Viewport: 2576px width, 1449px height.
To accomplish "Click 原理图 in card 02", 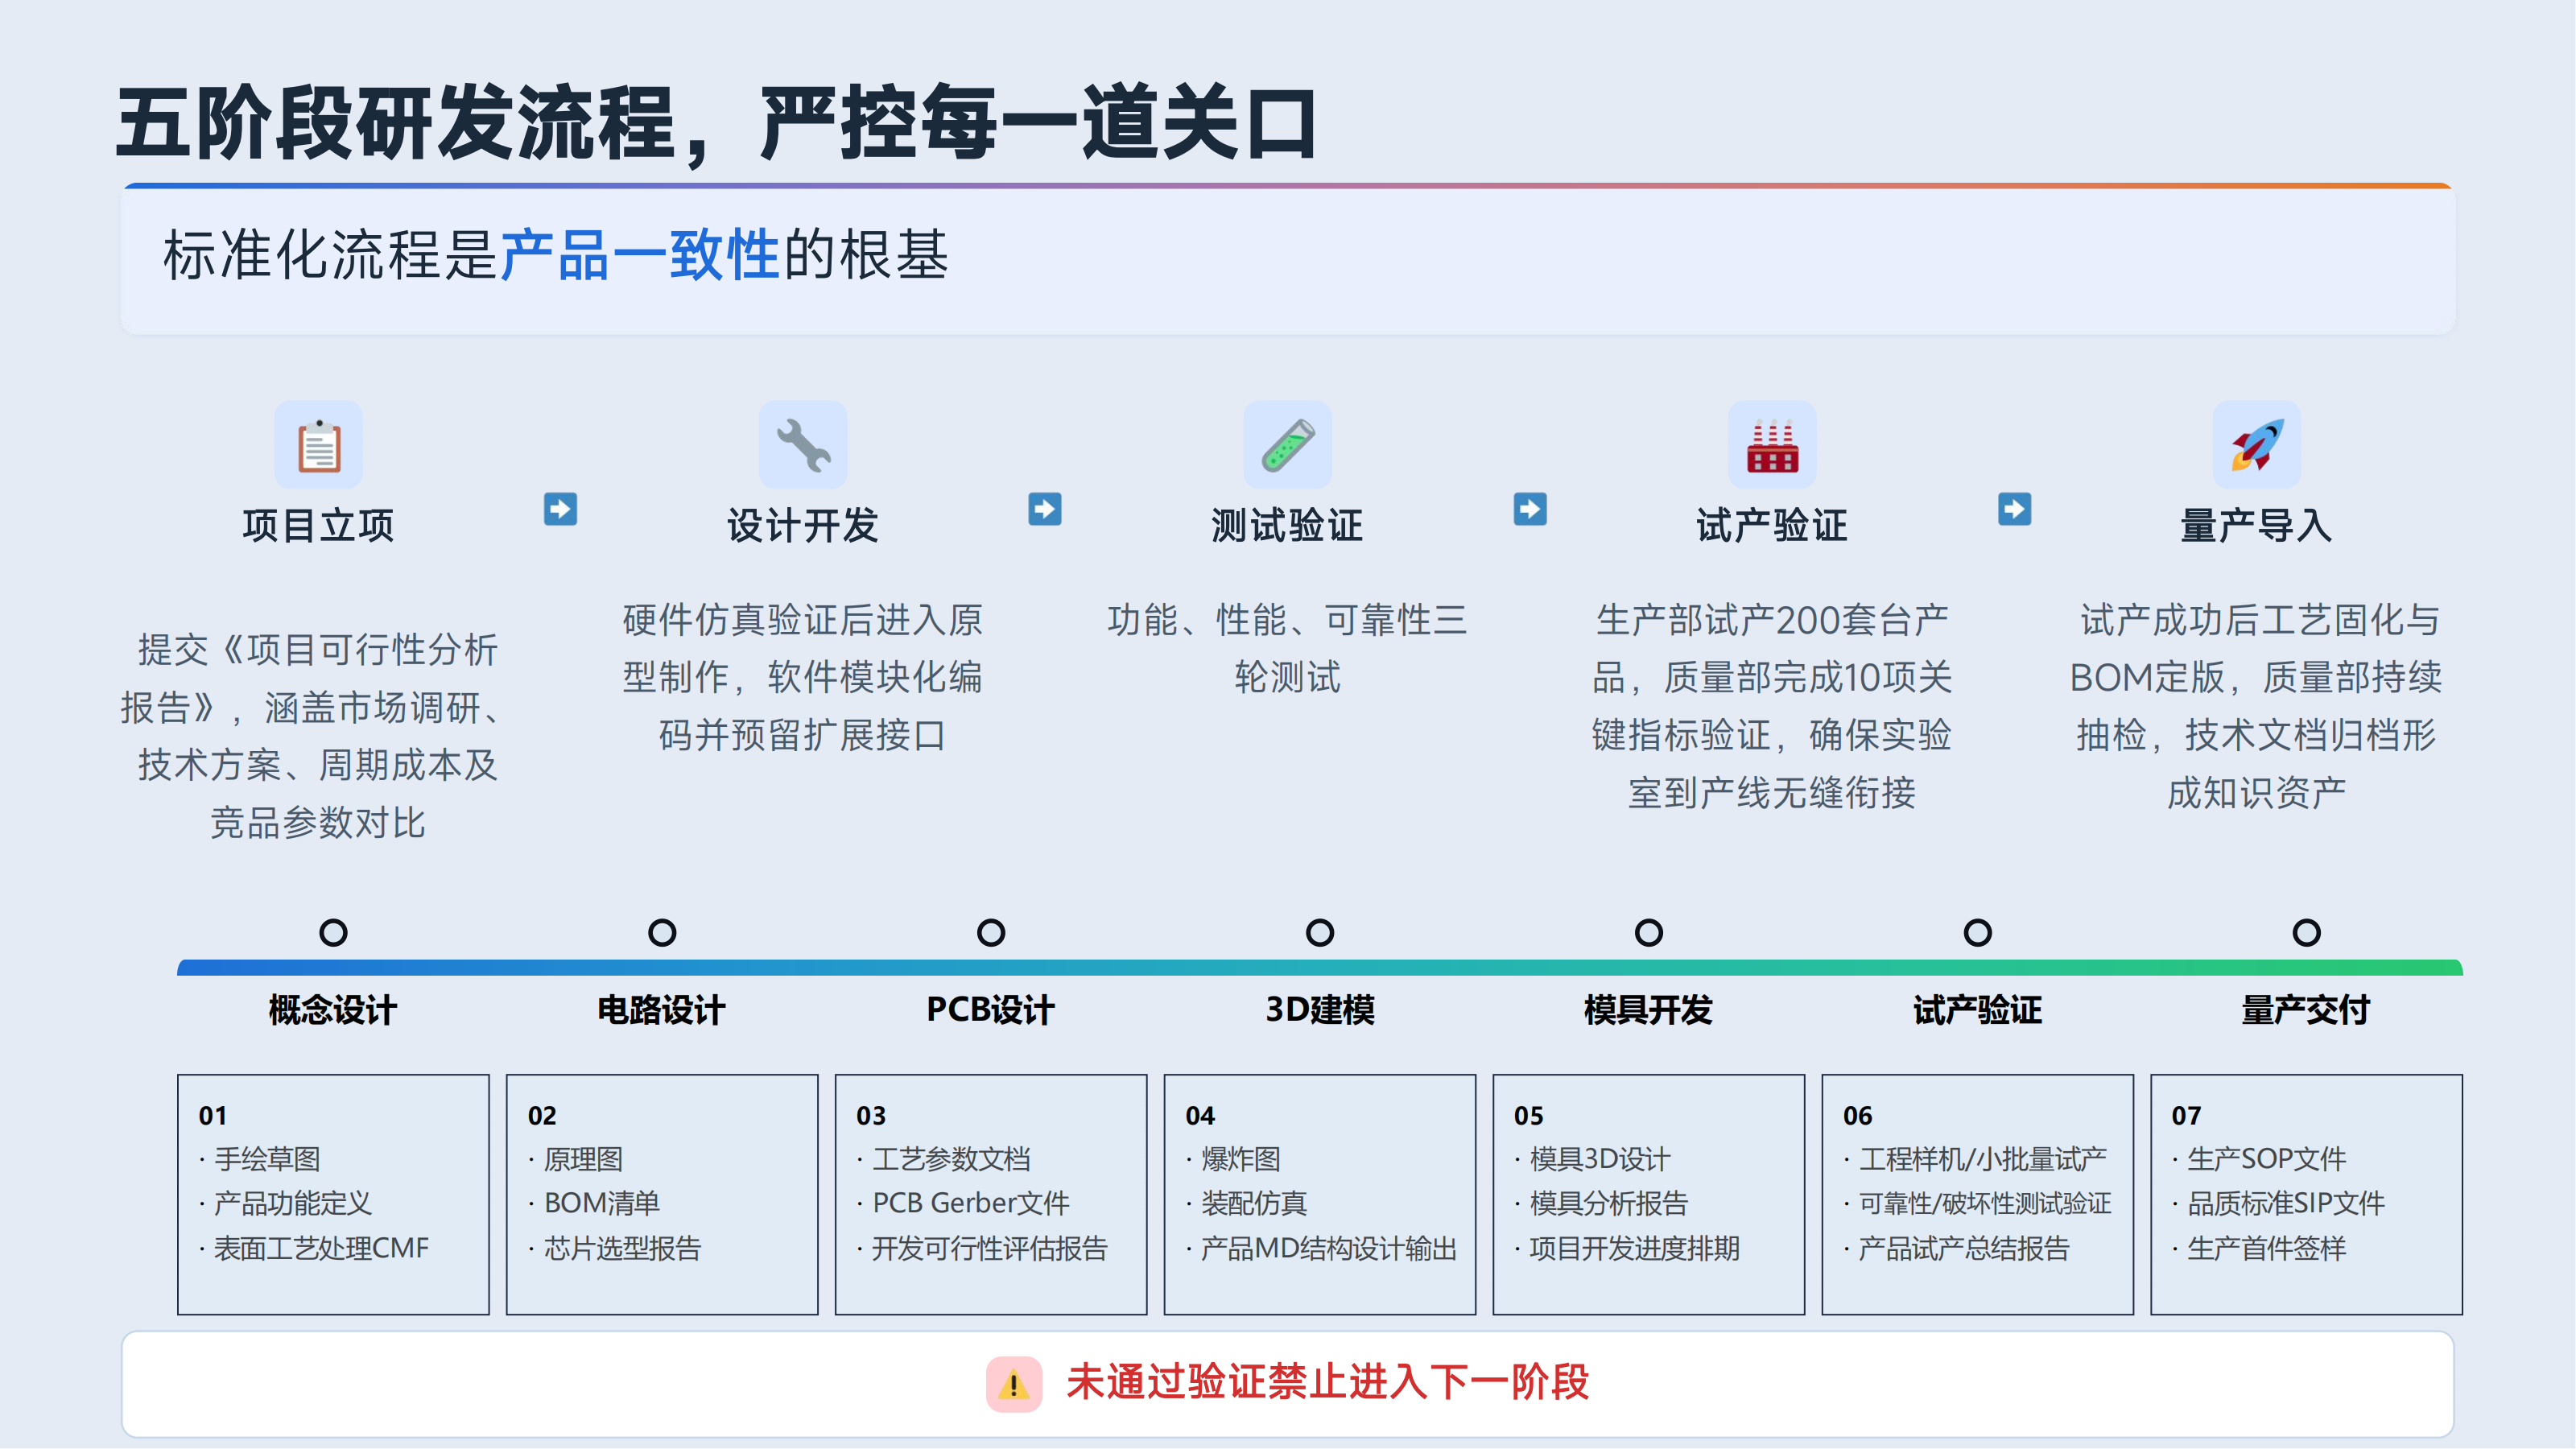I will (583, 1159).
